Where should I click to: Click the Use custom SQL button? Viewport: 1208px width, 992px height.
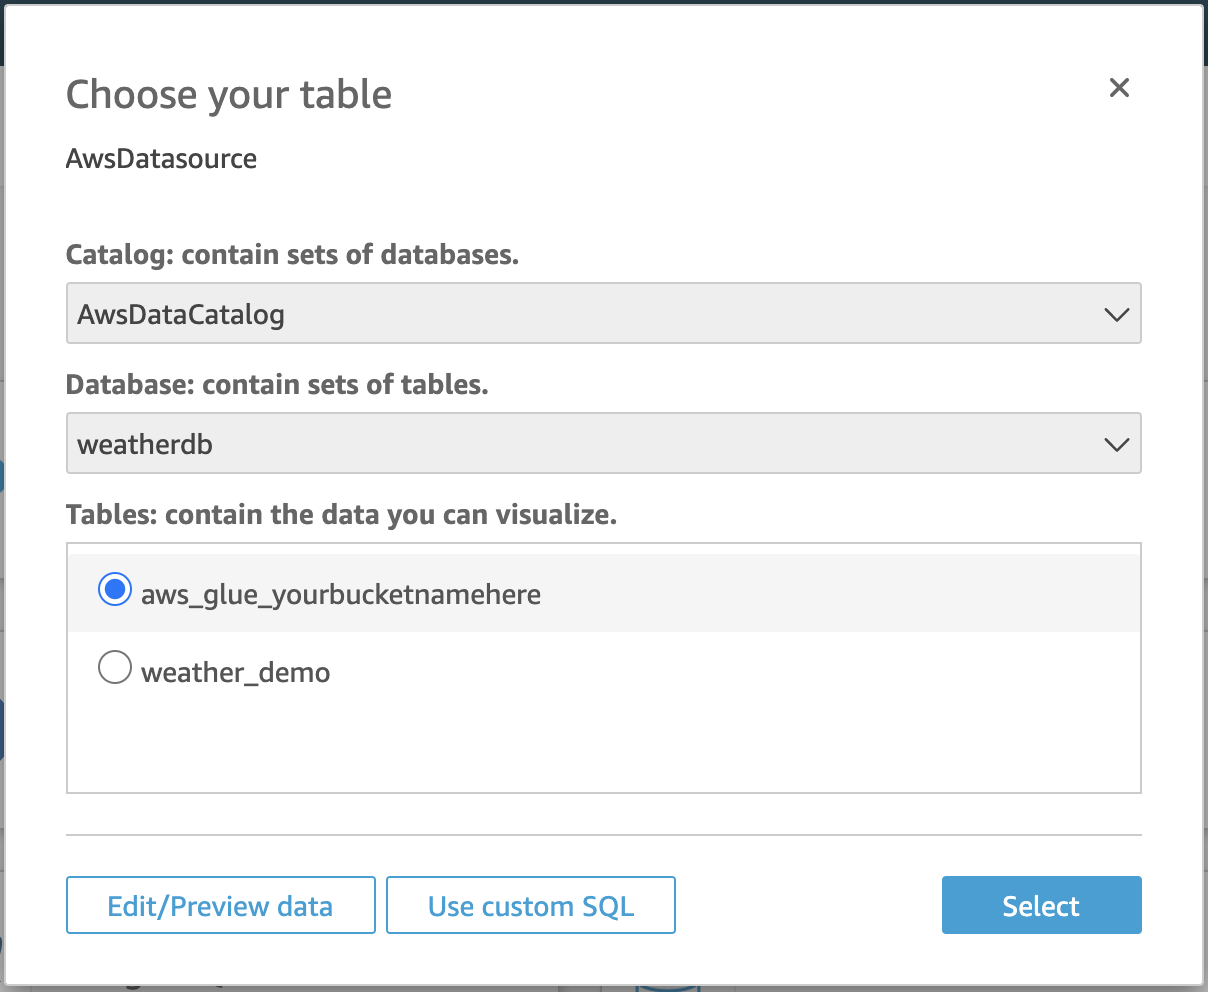pyautogui.click(x=531, y=905)
